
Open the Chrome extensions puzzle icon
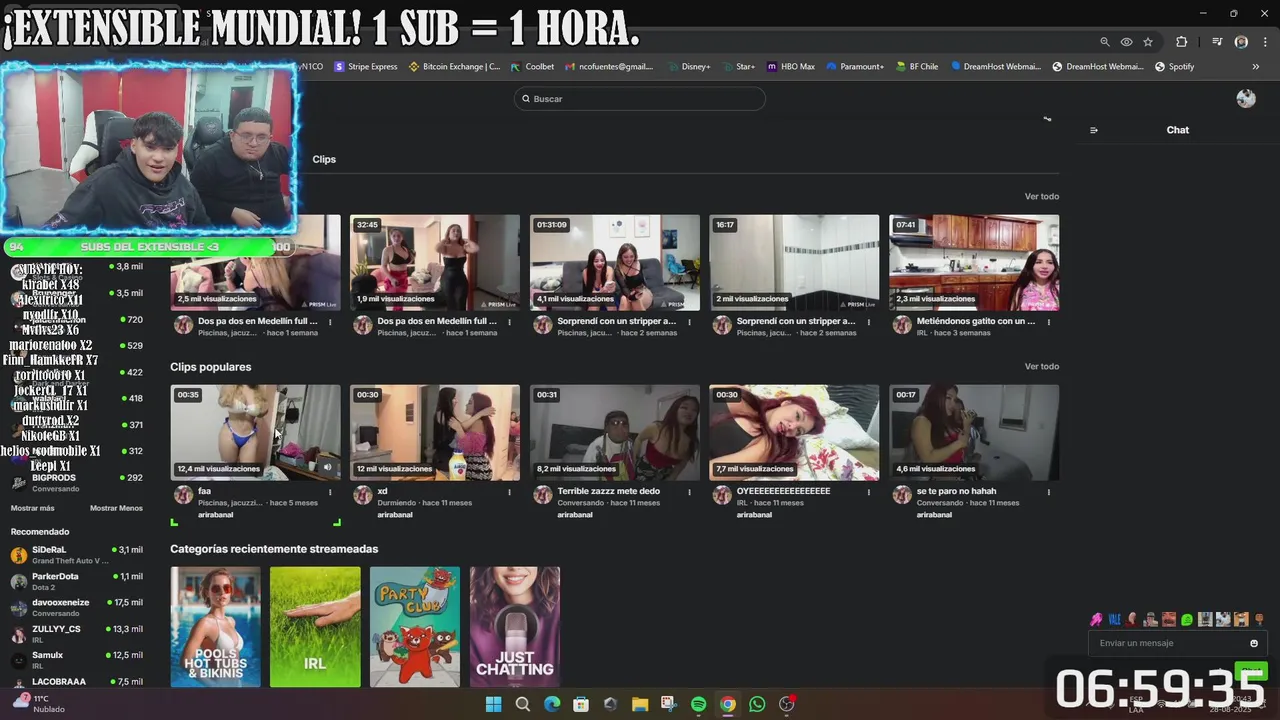(x=1182, y=42)
